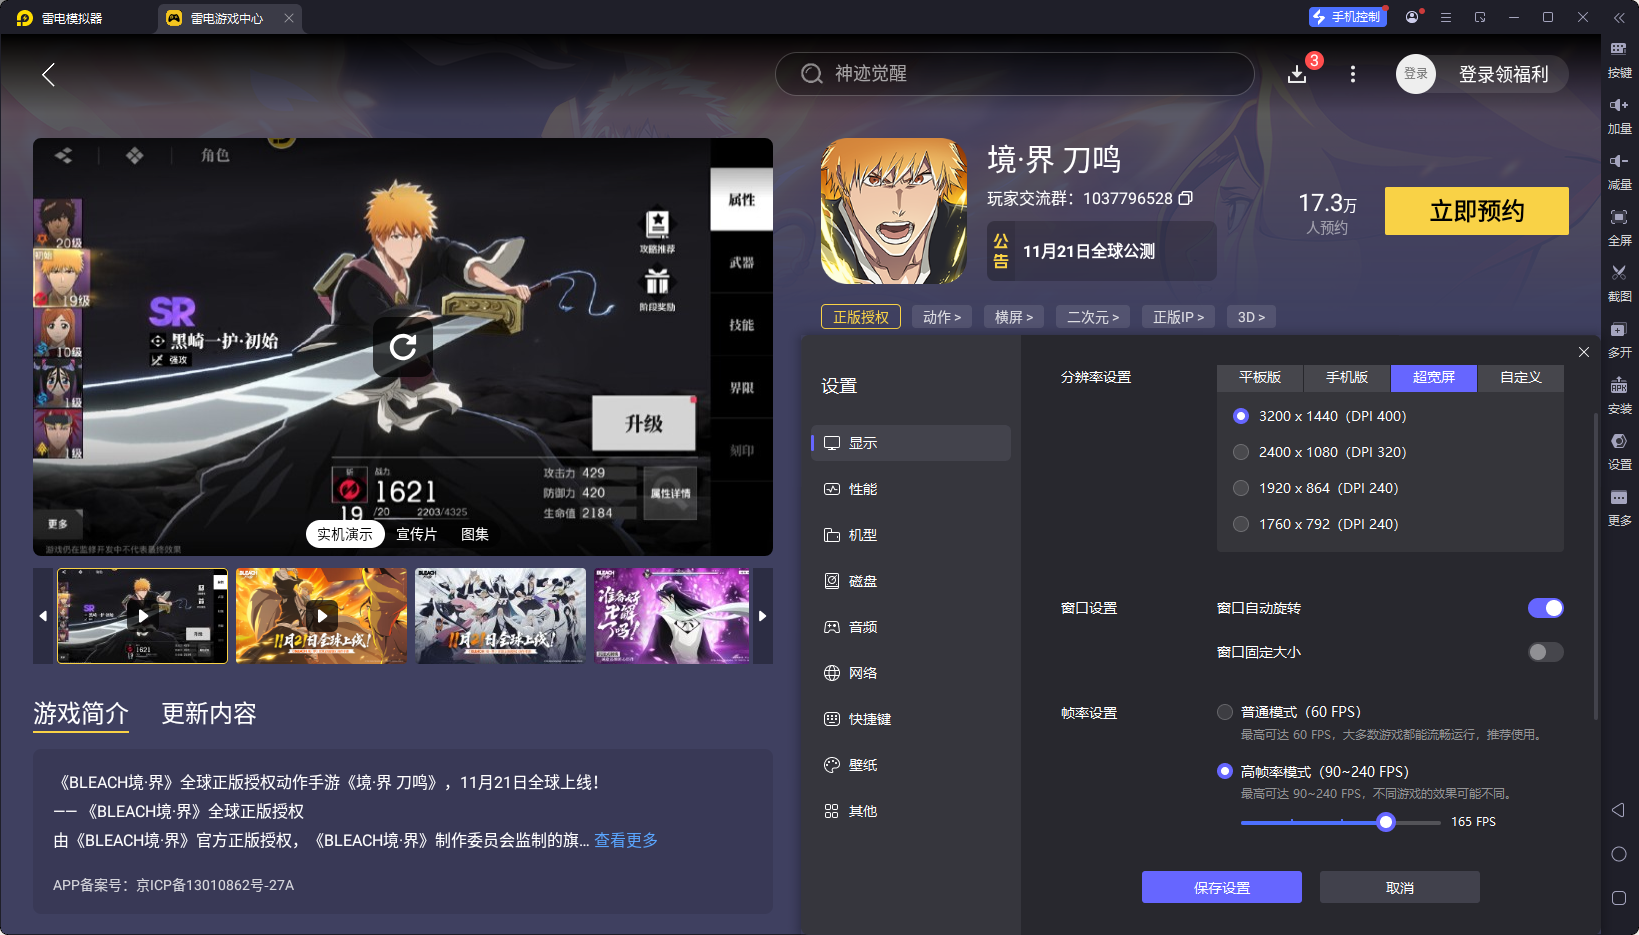This screenshot has height=935, width=1639.
Task: Close the settings panel with X
Action: [1584, 352]
